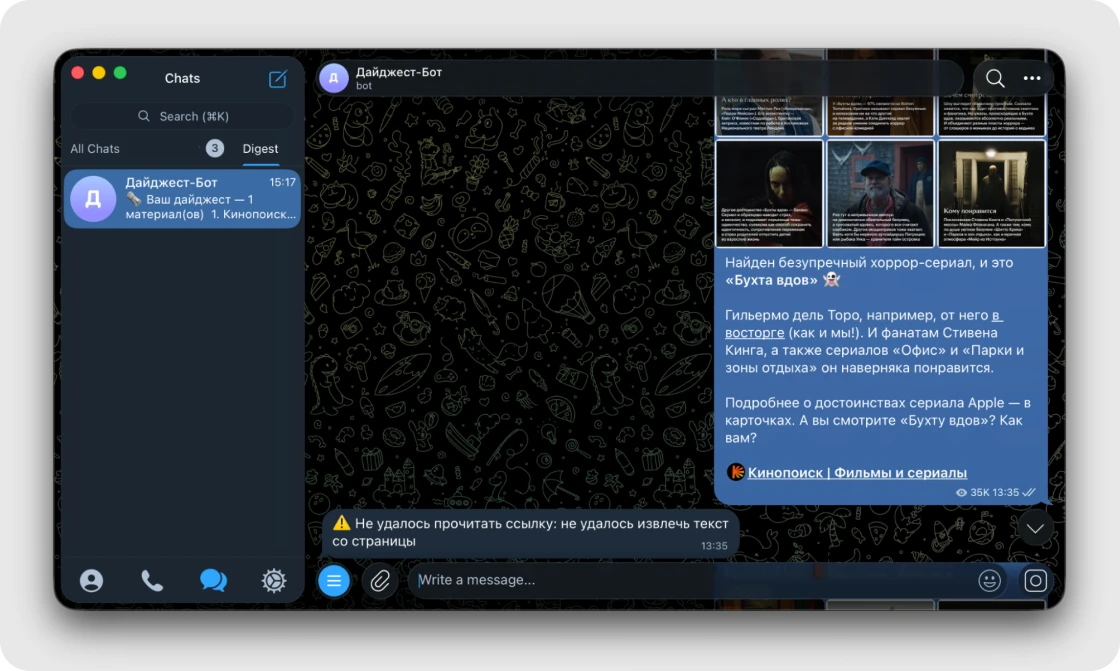Click the 'Chats' sidebar title
1120x671 pixels.
[182, 78]
